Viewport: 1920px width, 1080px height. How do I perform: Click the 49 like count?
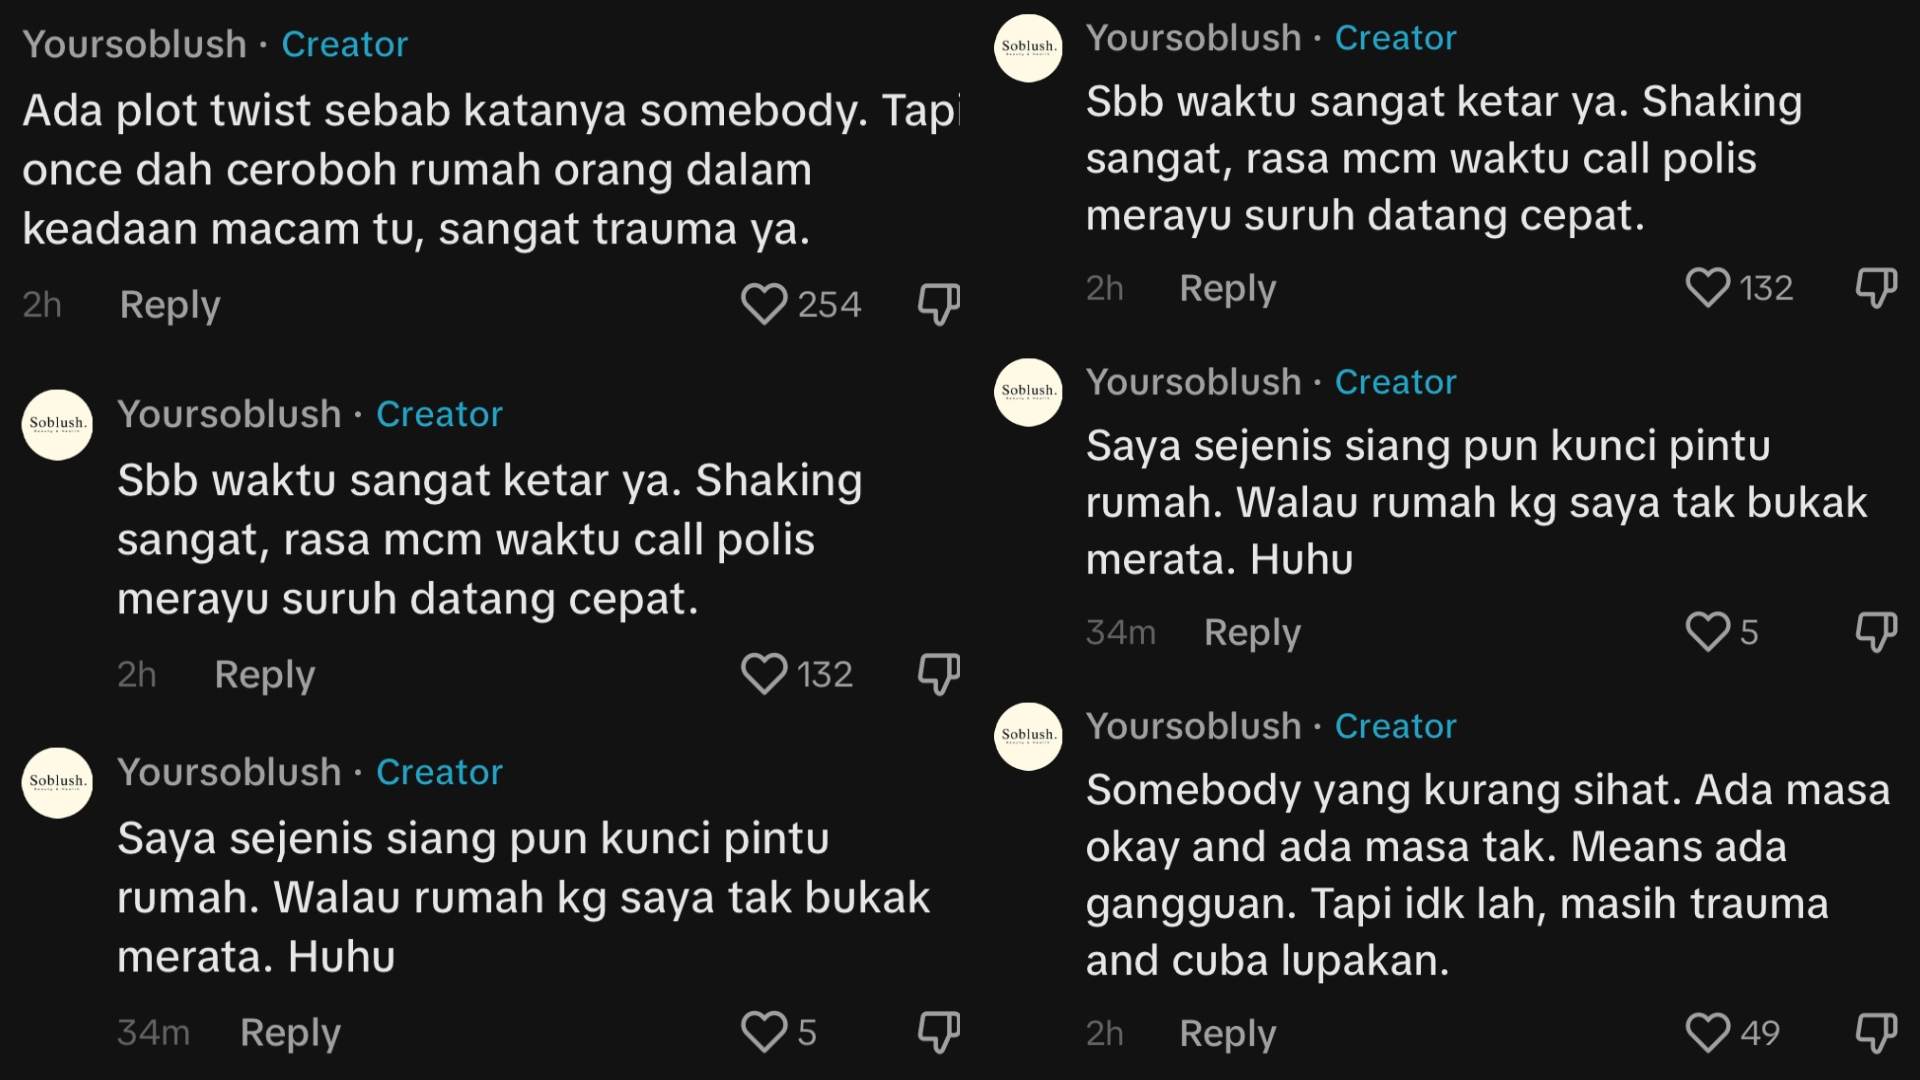[x=1760, y=1033]
